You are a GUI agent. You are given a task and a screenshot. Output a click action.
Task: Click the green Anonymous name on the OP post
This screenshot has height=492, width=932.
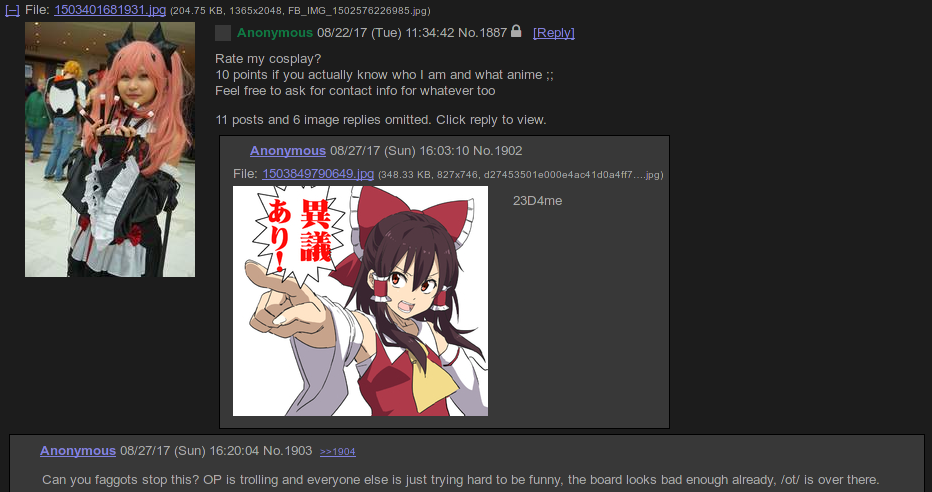(275, 33)
